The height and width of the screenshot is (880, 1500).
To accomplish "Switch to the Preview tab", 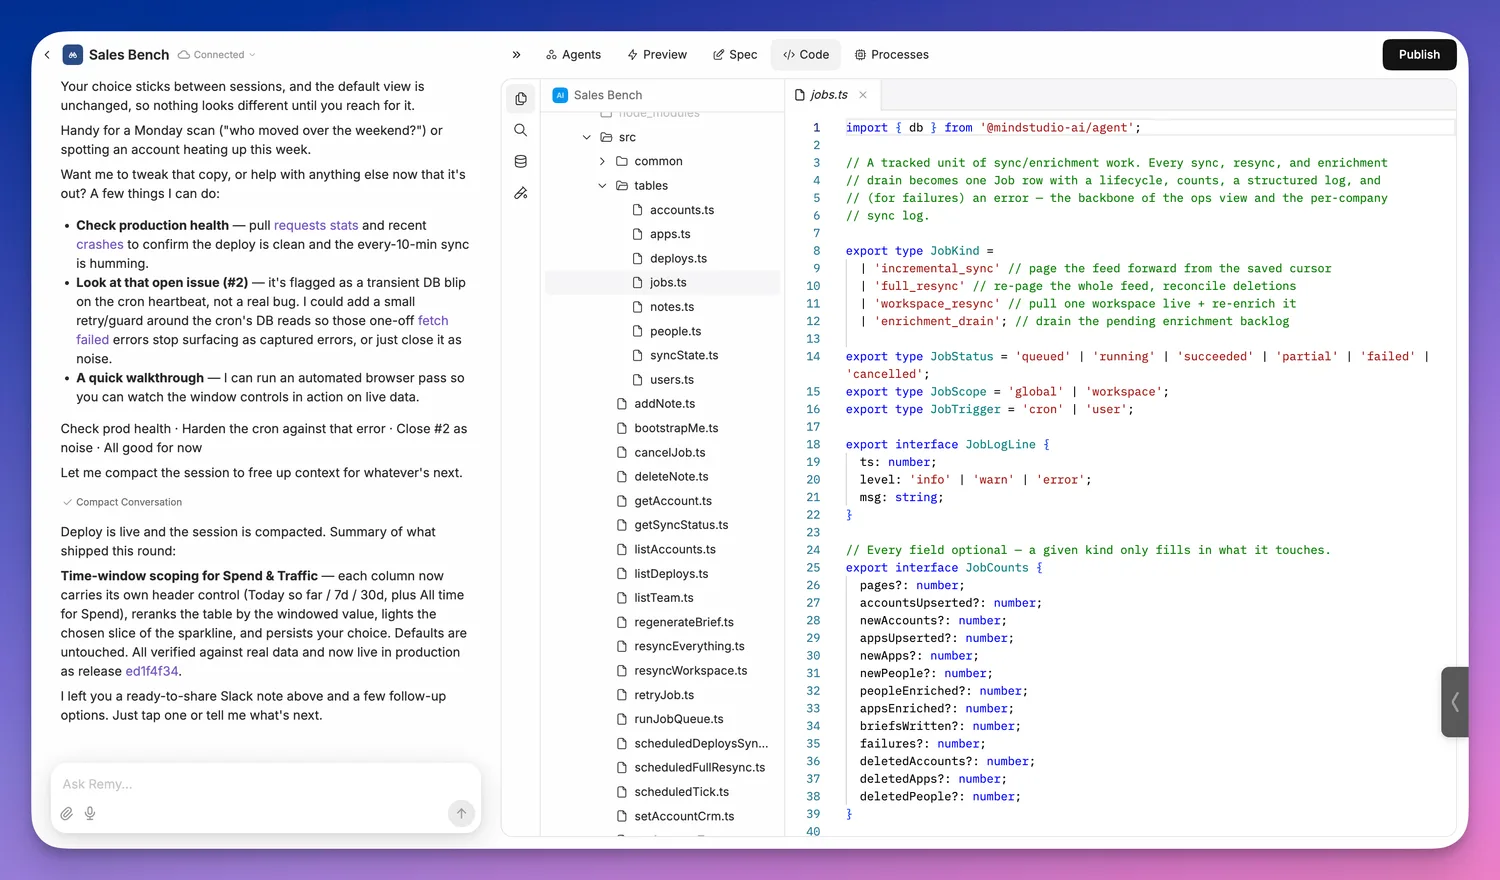I will (657, 55).
